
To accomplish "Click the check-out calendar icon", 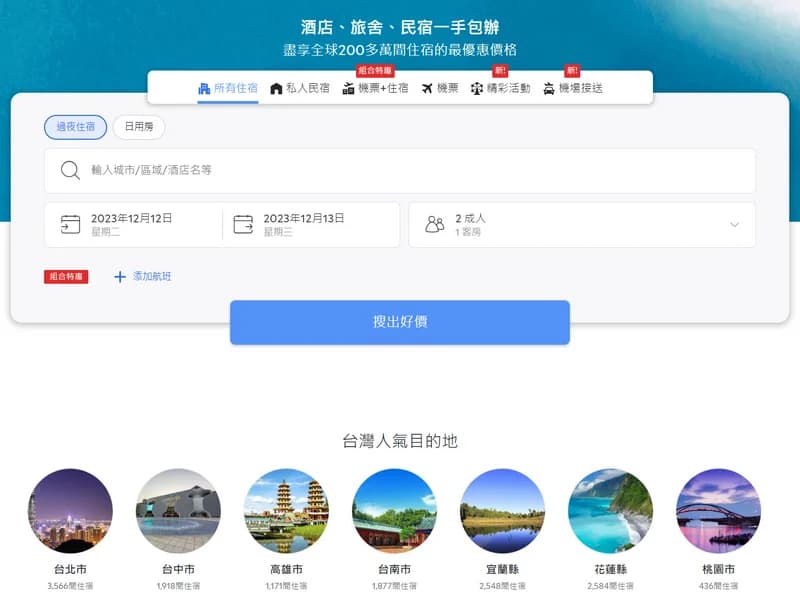I will tap(243, 225).
